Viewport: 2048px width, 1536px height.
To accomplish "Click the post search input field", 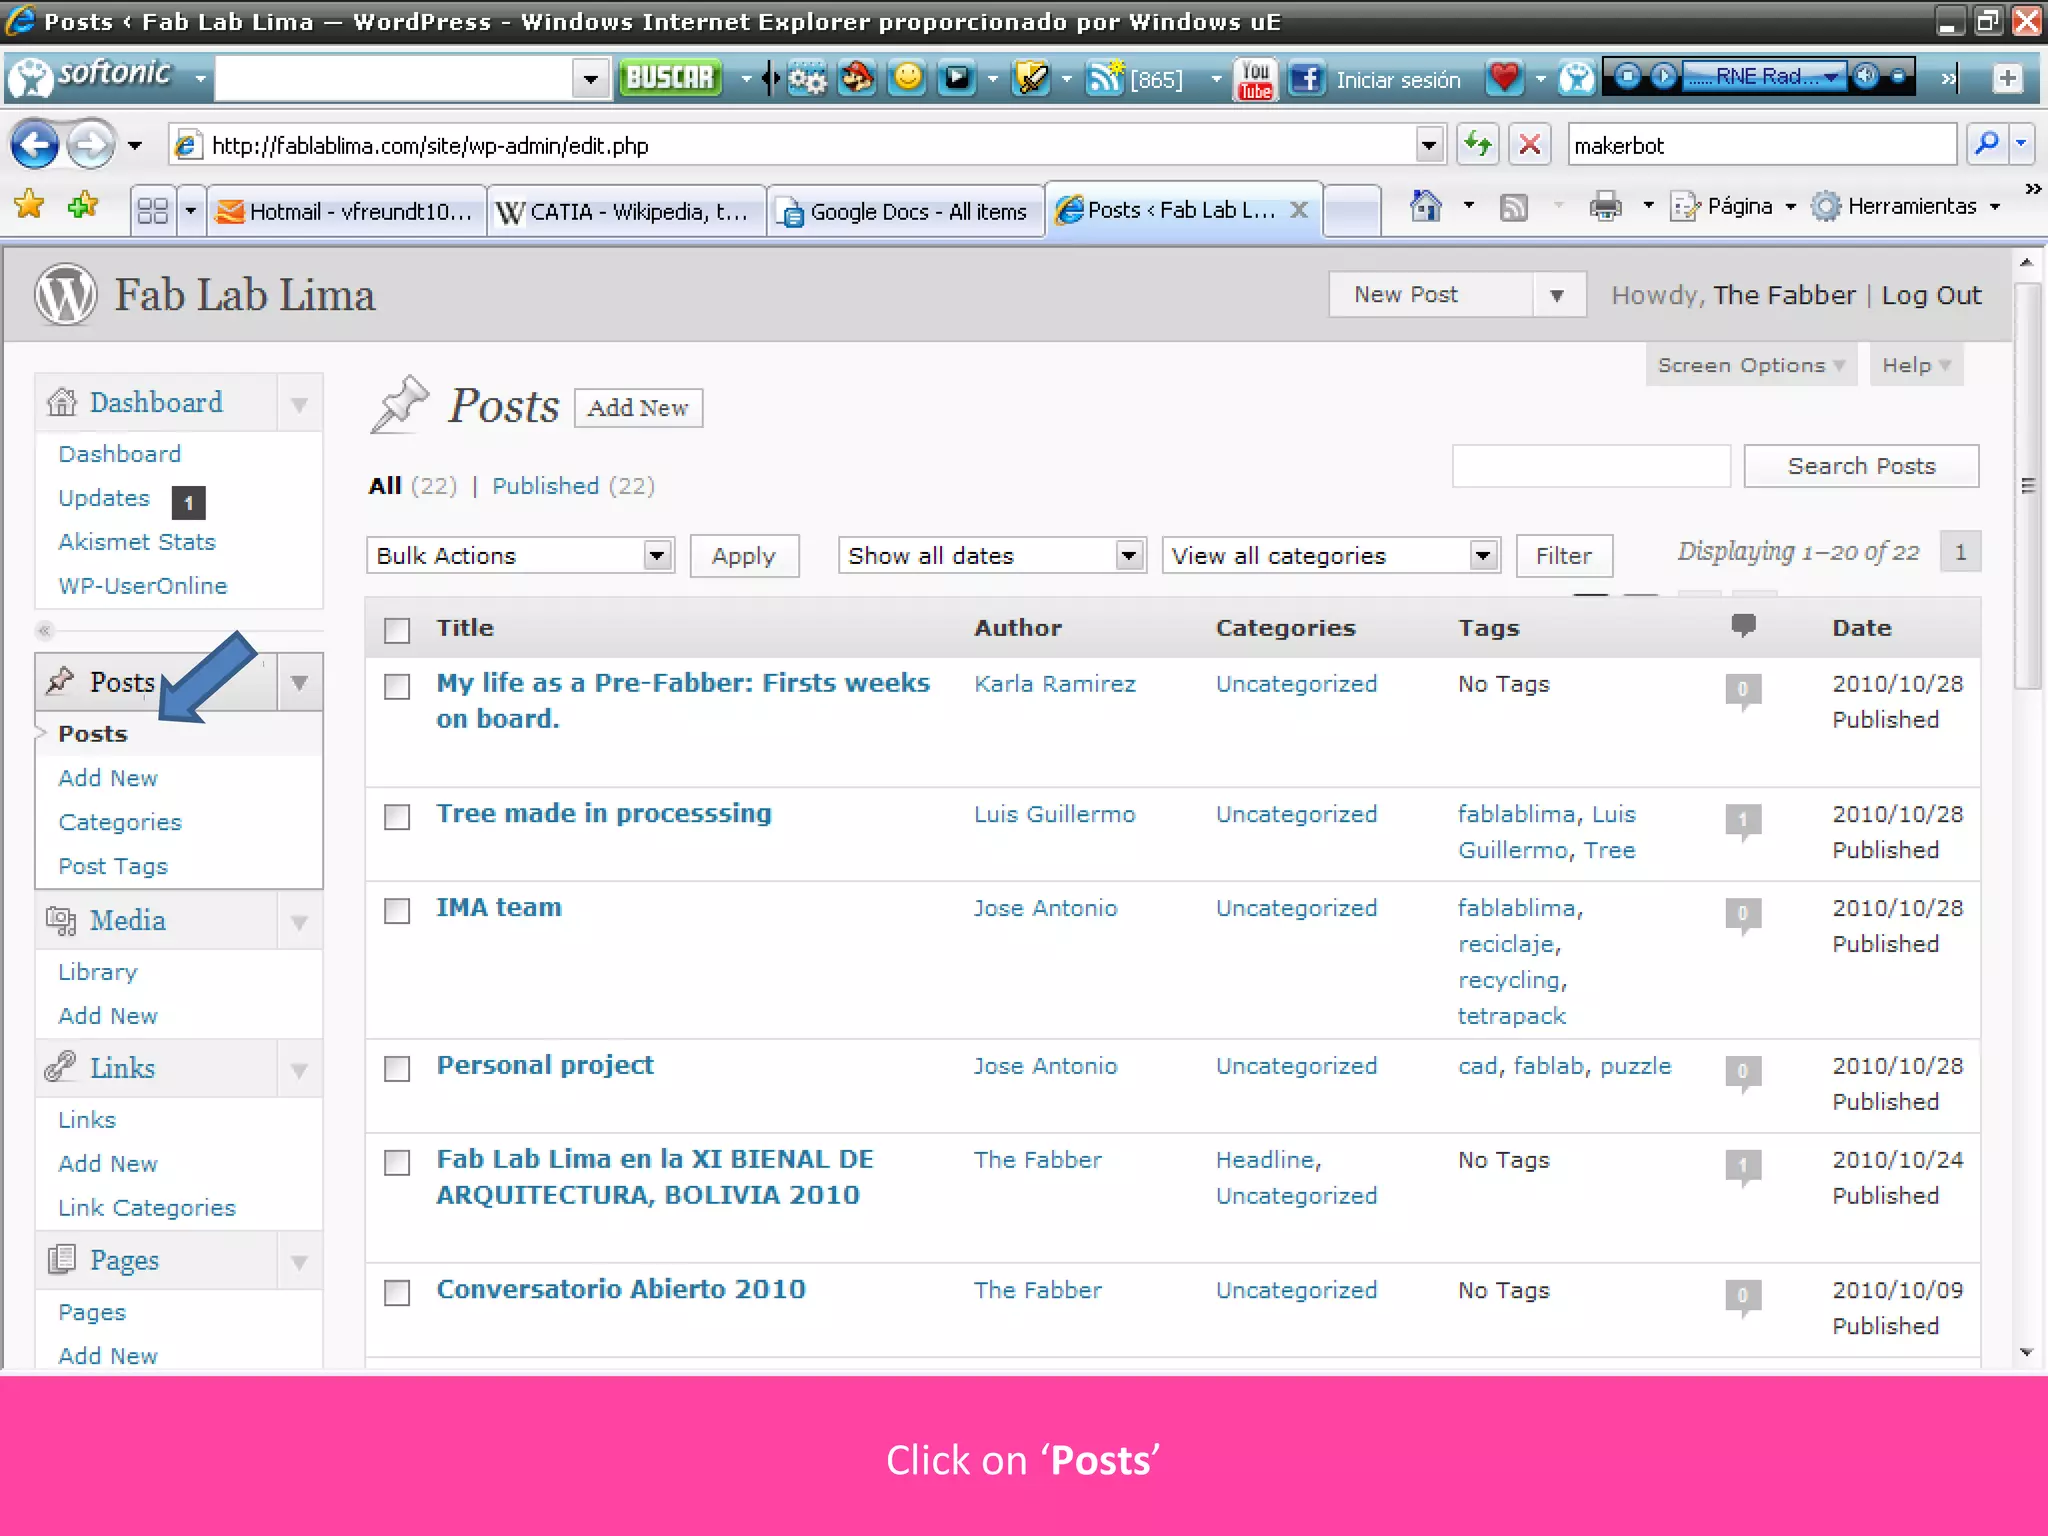I will [x=1590, y=466].
